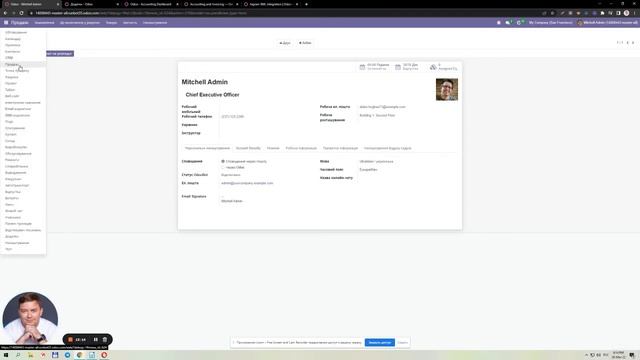Open the 'До включення в рахунок' menu
The height and width of the screenshot is (360, 640).
80,22
